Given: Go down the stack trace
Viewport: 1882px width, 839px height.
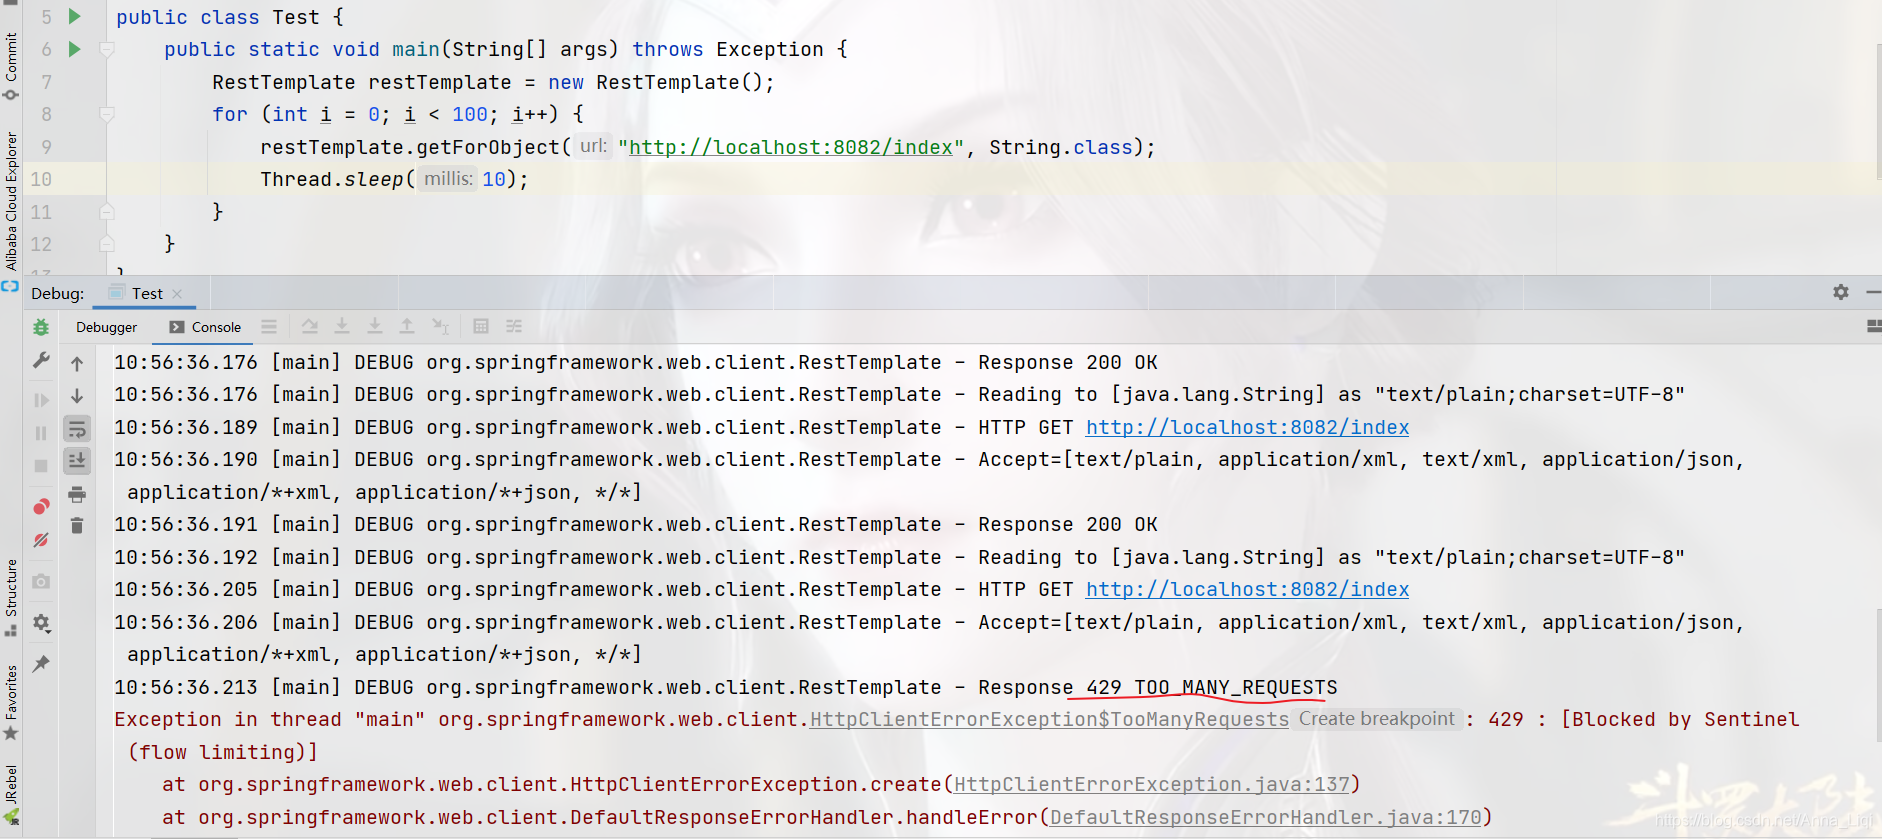Looking at the screenshot, I should click(77, 396).
